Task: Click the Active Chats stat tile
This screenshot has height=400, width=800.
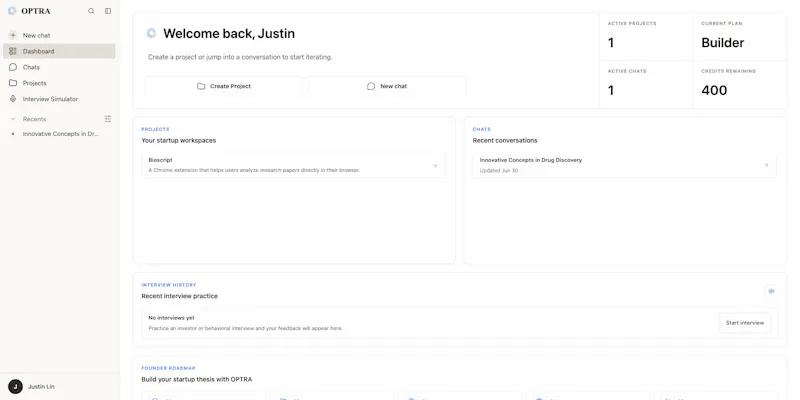Action: 646,85
